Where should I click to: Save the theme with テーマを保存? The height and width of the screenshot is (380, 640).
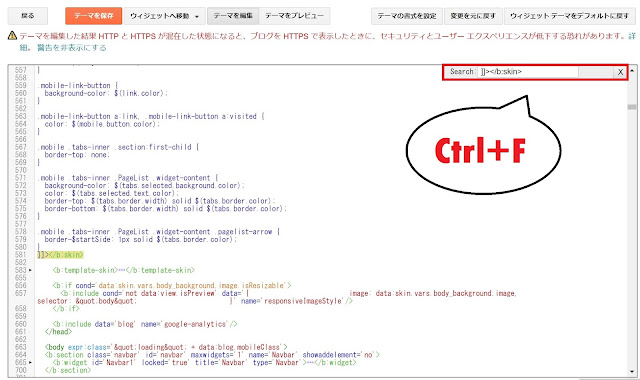93,16
